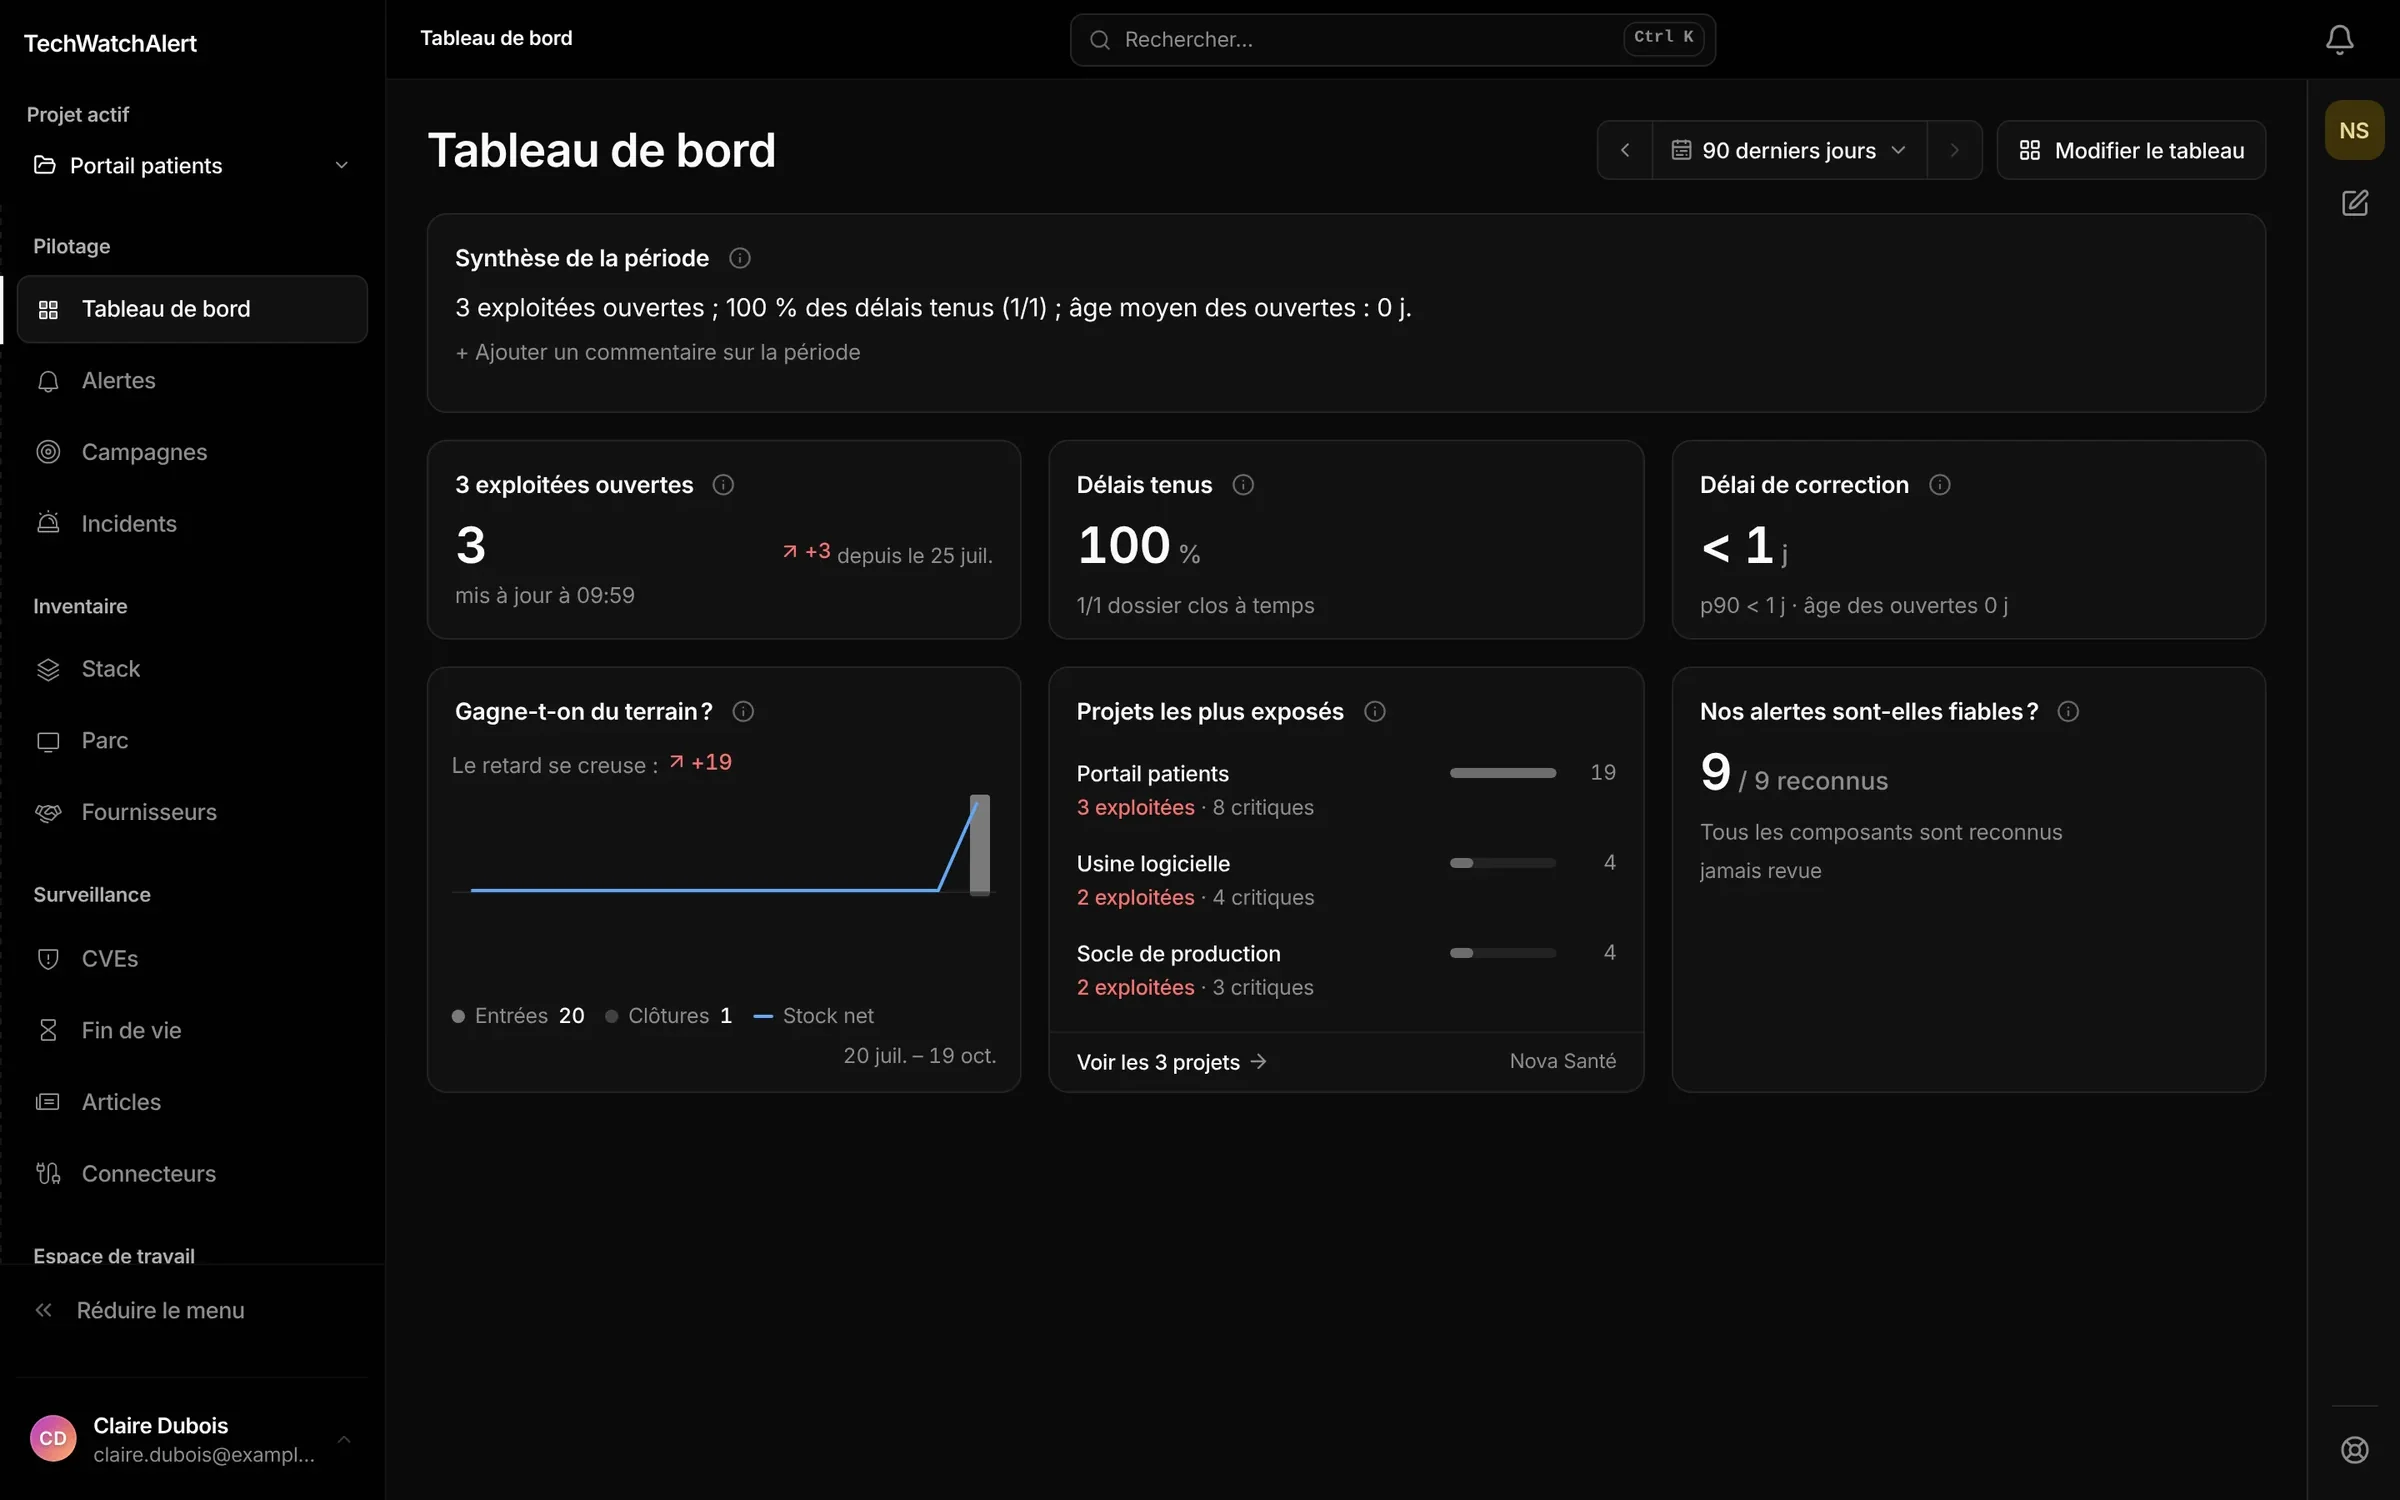Click the Entrées 20 legend item
Screen dimensions: 2400x1500
(x=518, y=1016)
